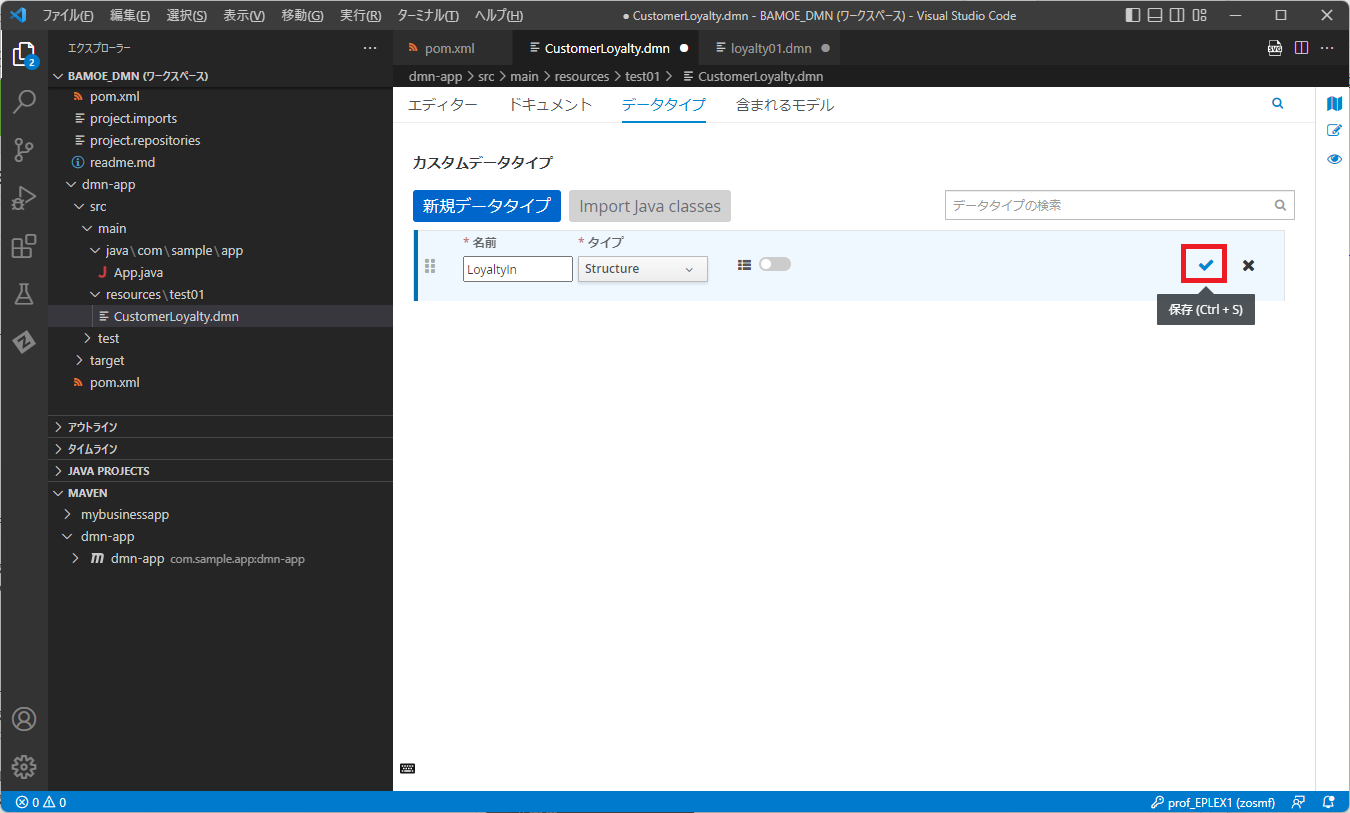1350x813 pixels.
Task: Open the ヘルプ(H) menu
Action: point(498,15)
